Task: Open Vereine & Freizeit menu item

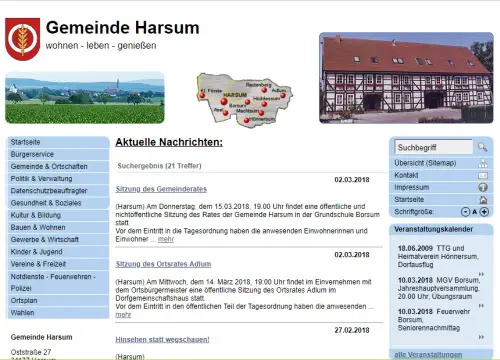Action: (58, 264)
